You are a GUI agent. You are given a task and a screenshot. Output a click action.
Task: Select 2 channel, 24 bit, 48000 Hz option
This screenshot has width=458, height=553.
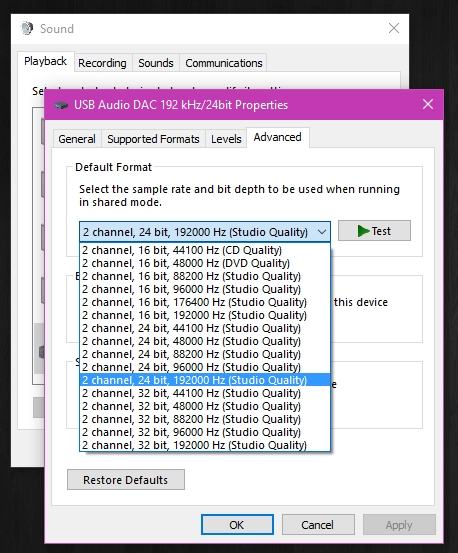(x=205, y=341)
